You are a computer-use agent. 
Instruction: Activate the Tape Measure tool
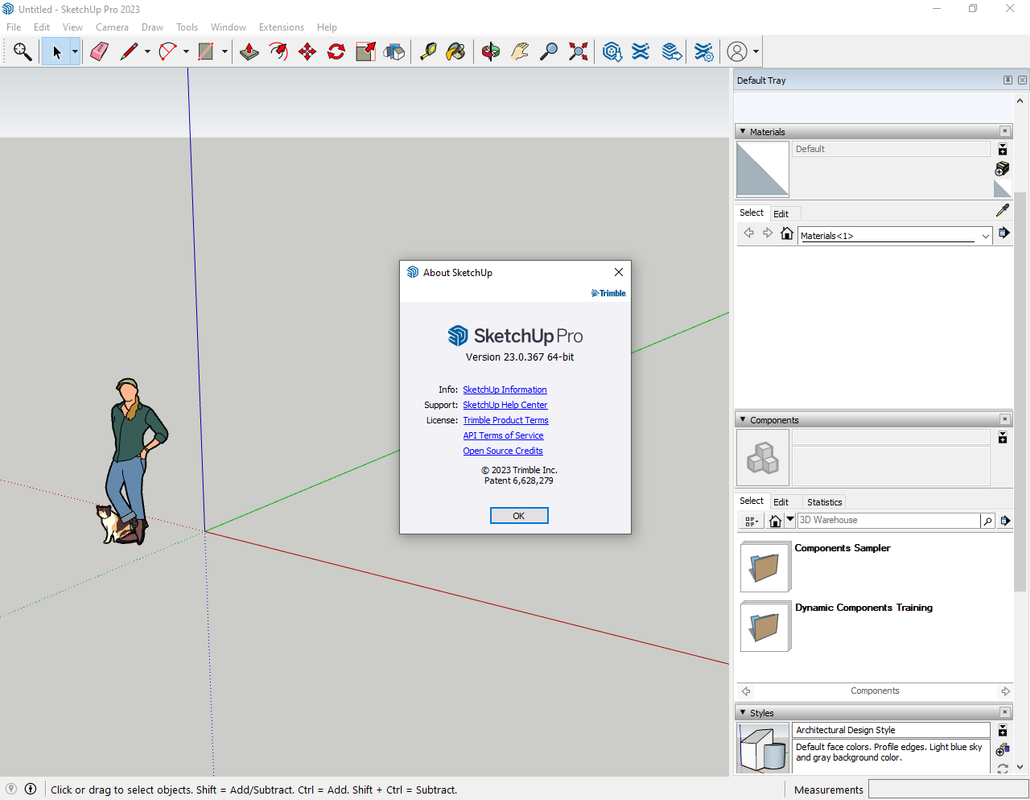coord(428,52)
